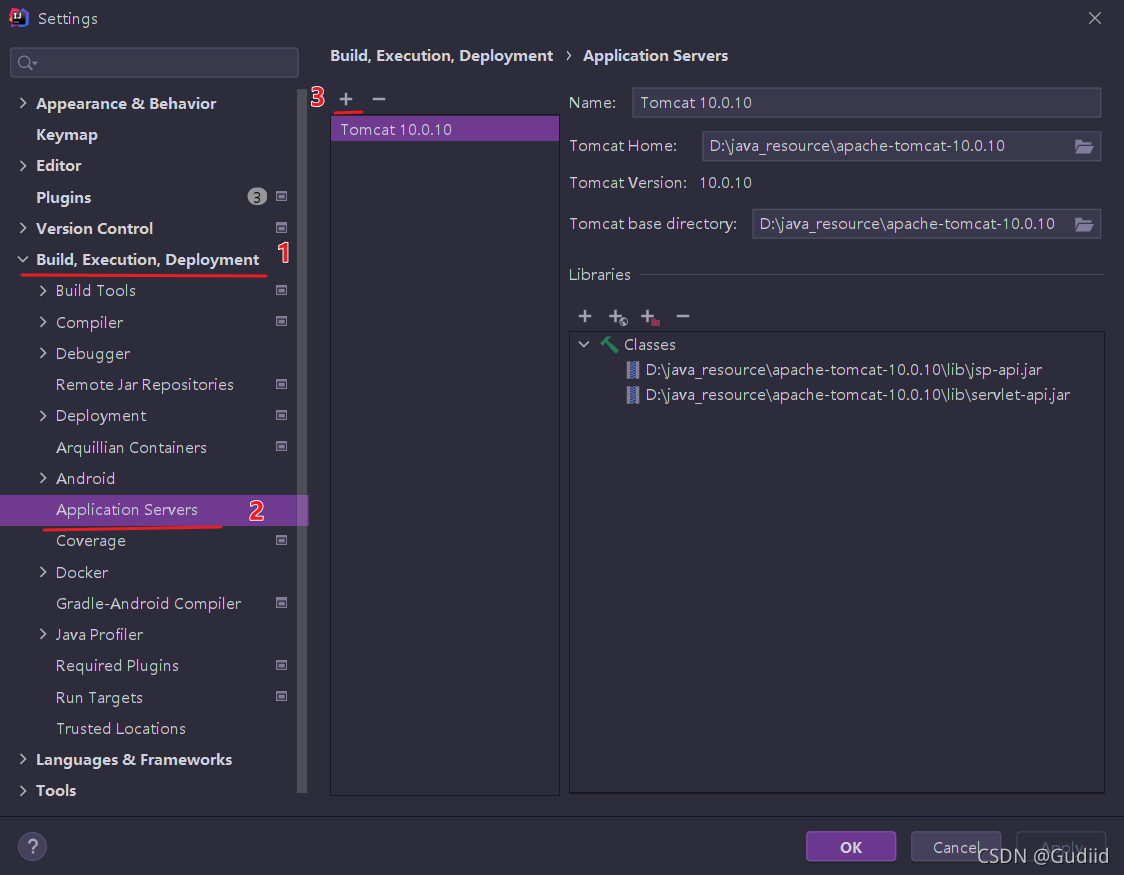Expand the Editor section

23,166
